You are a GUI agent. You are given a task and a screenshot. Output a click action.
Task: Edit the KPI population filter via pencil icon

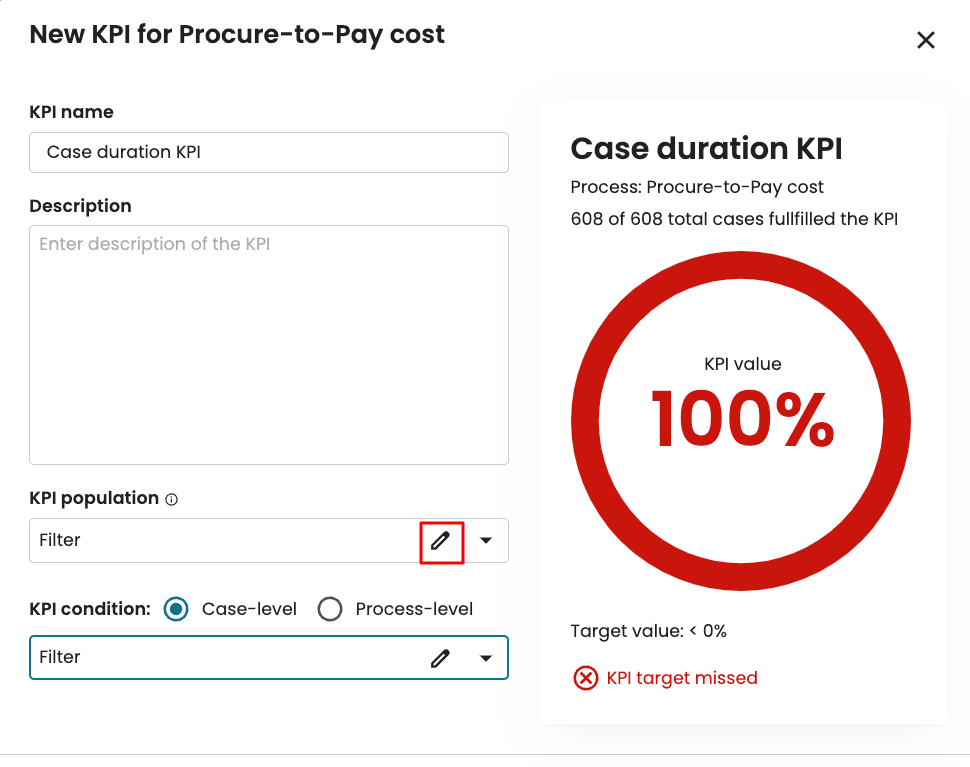[441, 541]
